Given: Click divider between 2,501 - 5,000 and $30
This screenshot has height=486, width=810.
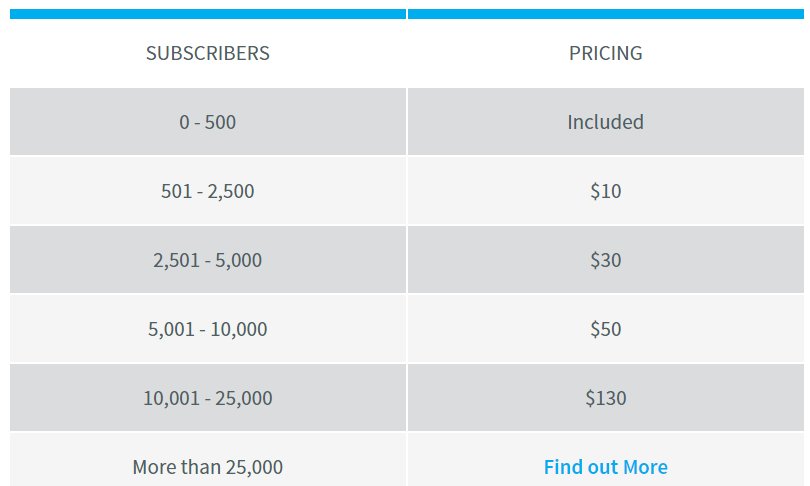Looking at the screenshot, I should [407, 260].
